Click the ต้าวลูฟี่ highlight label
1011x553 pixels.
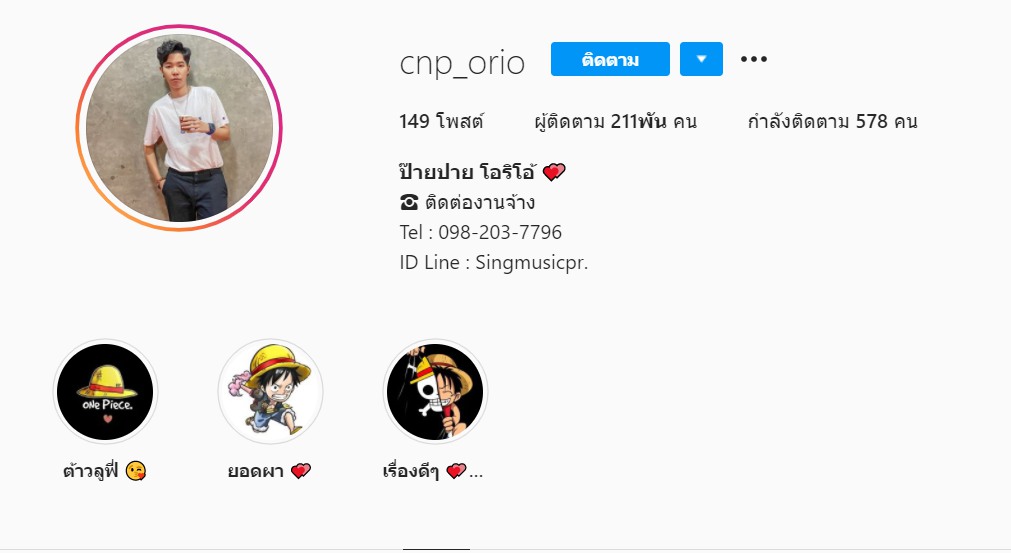(x=91, y=471)
